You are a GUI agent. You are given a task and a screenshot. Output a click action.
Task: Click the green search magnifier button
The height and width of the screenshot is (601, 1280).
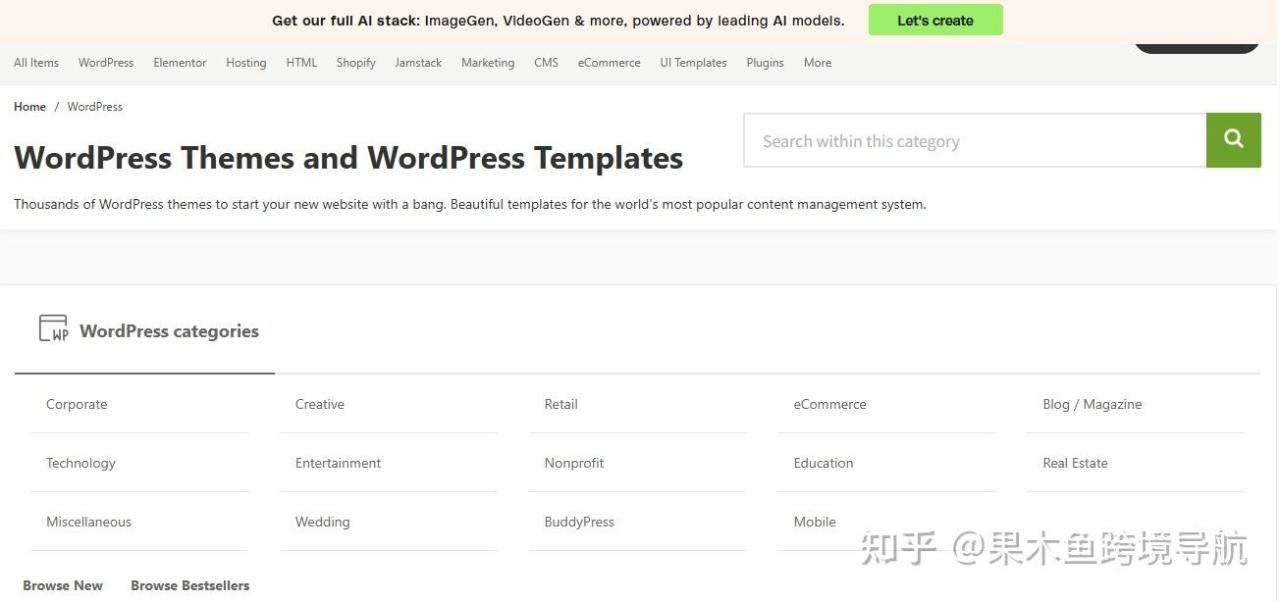1233,140
